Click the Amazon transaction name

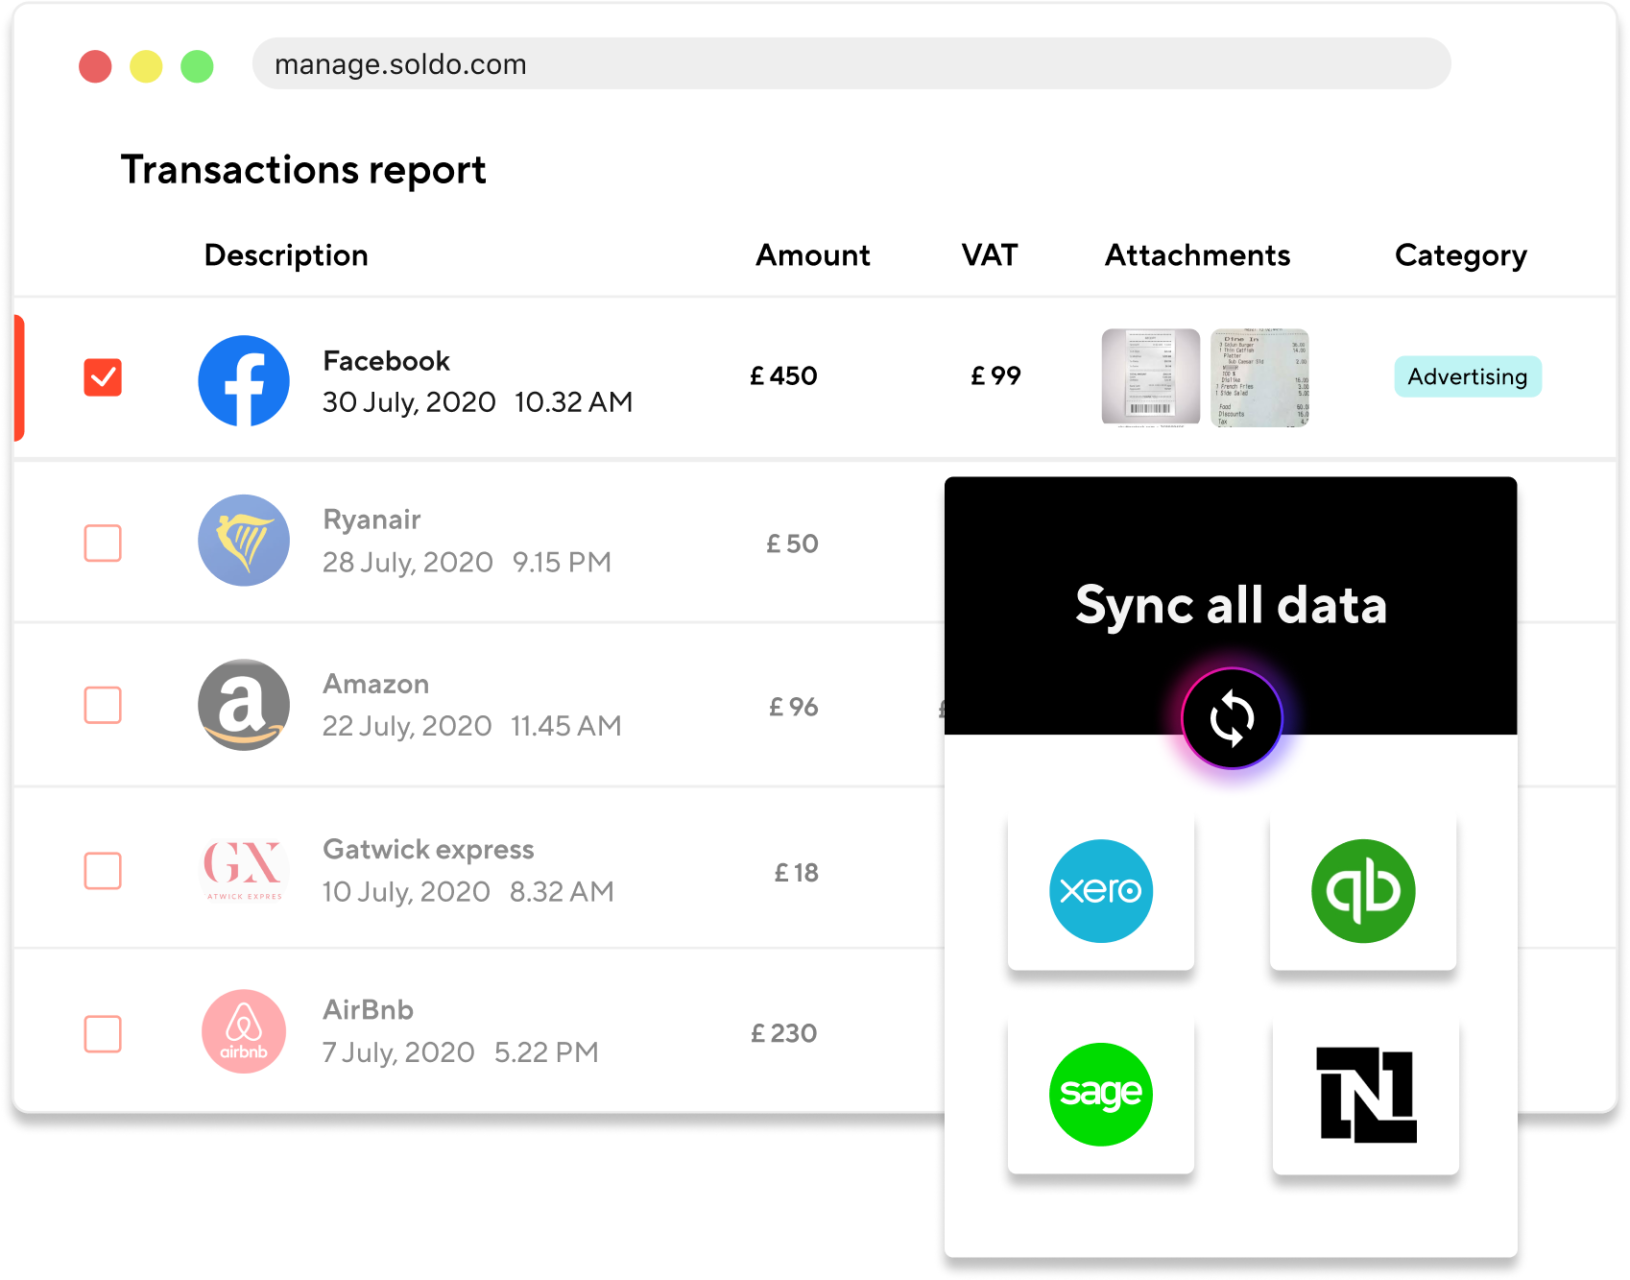coord(376,684)
